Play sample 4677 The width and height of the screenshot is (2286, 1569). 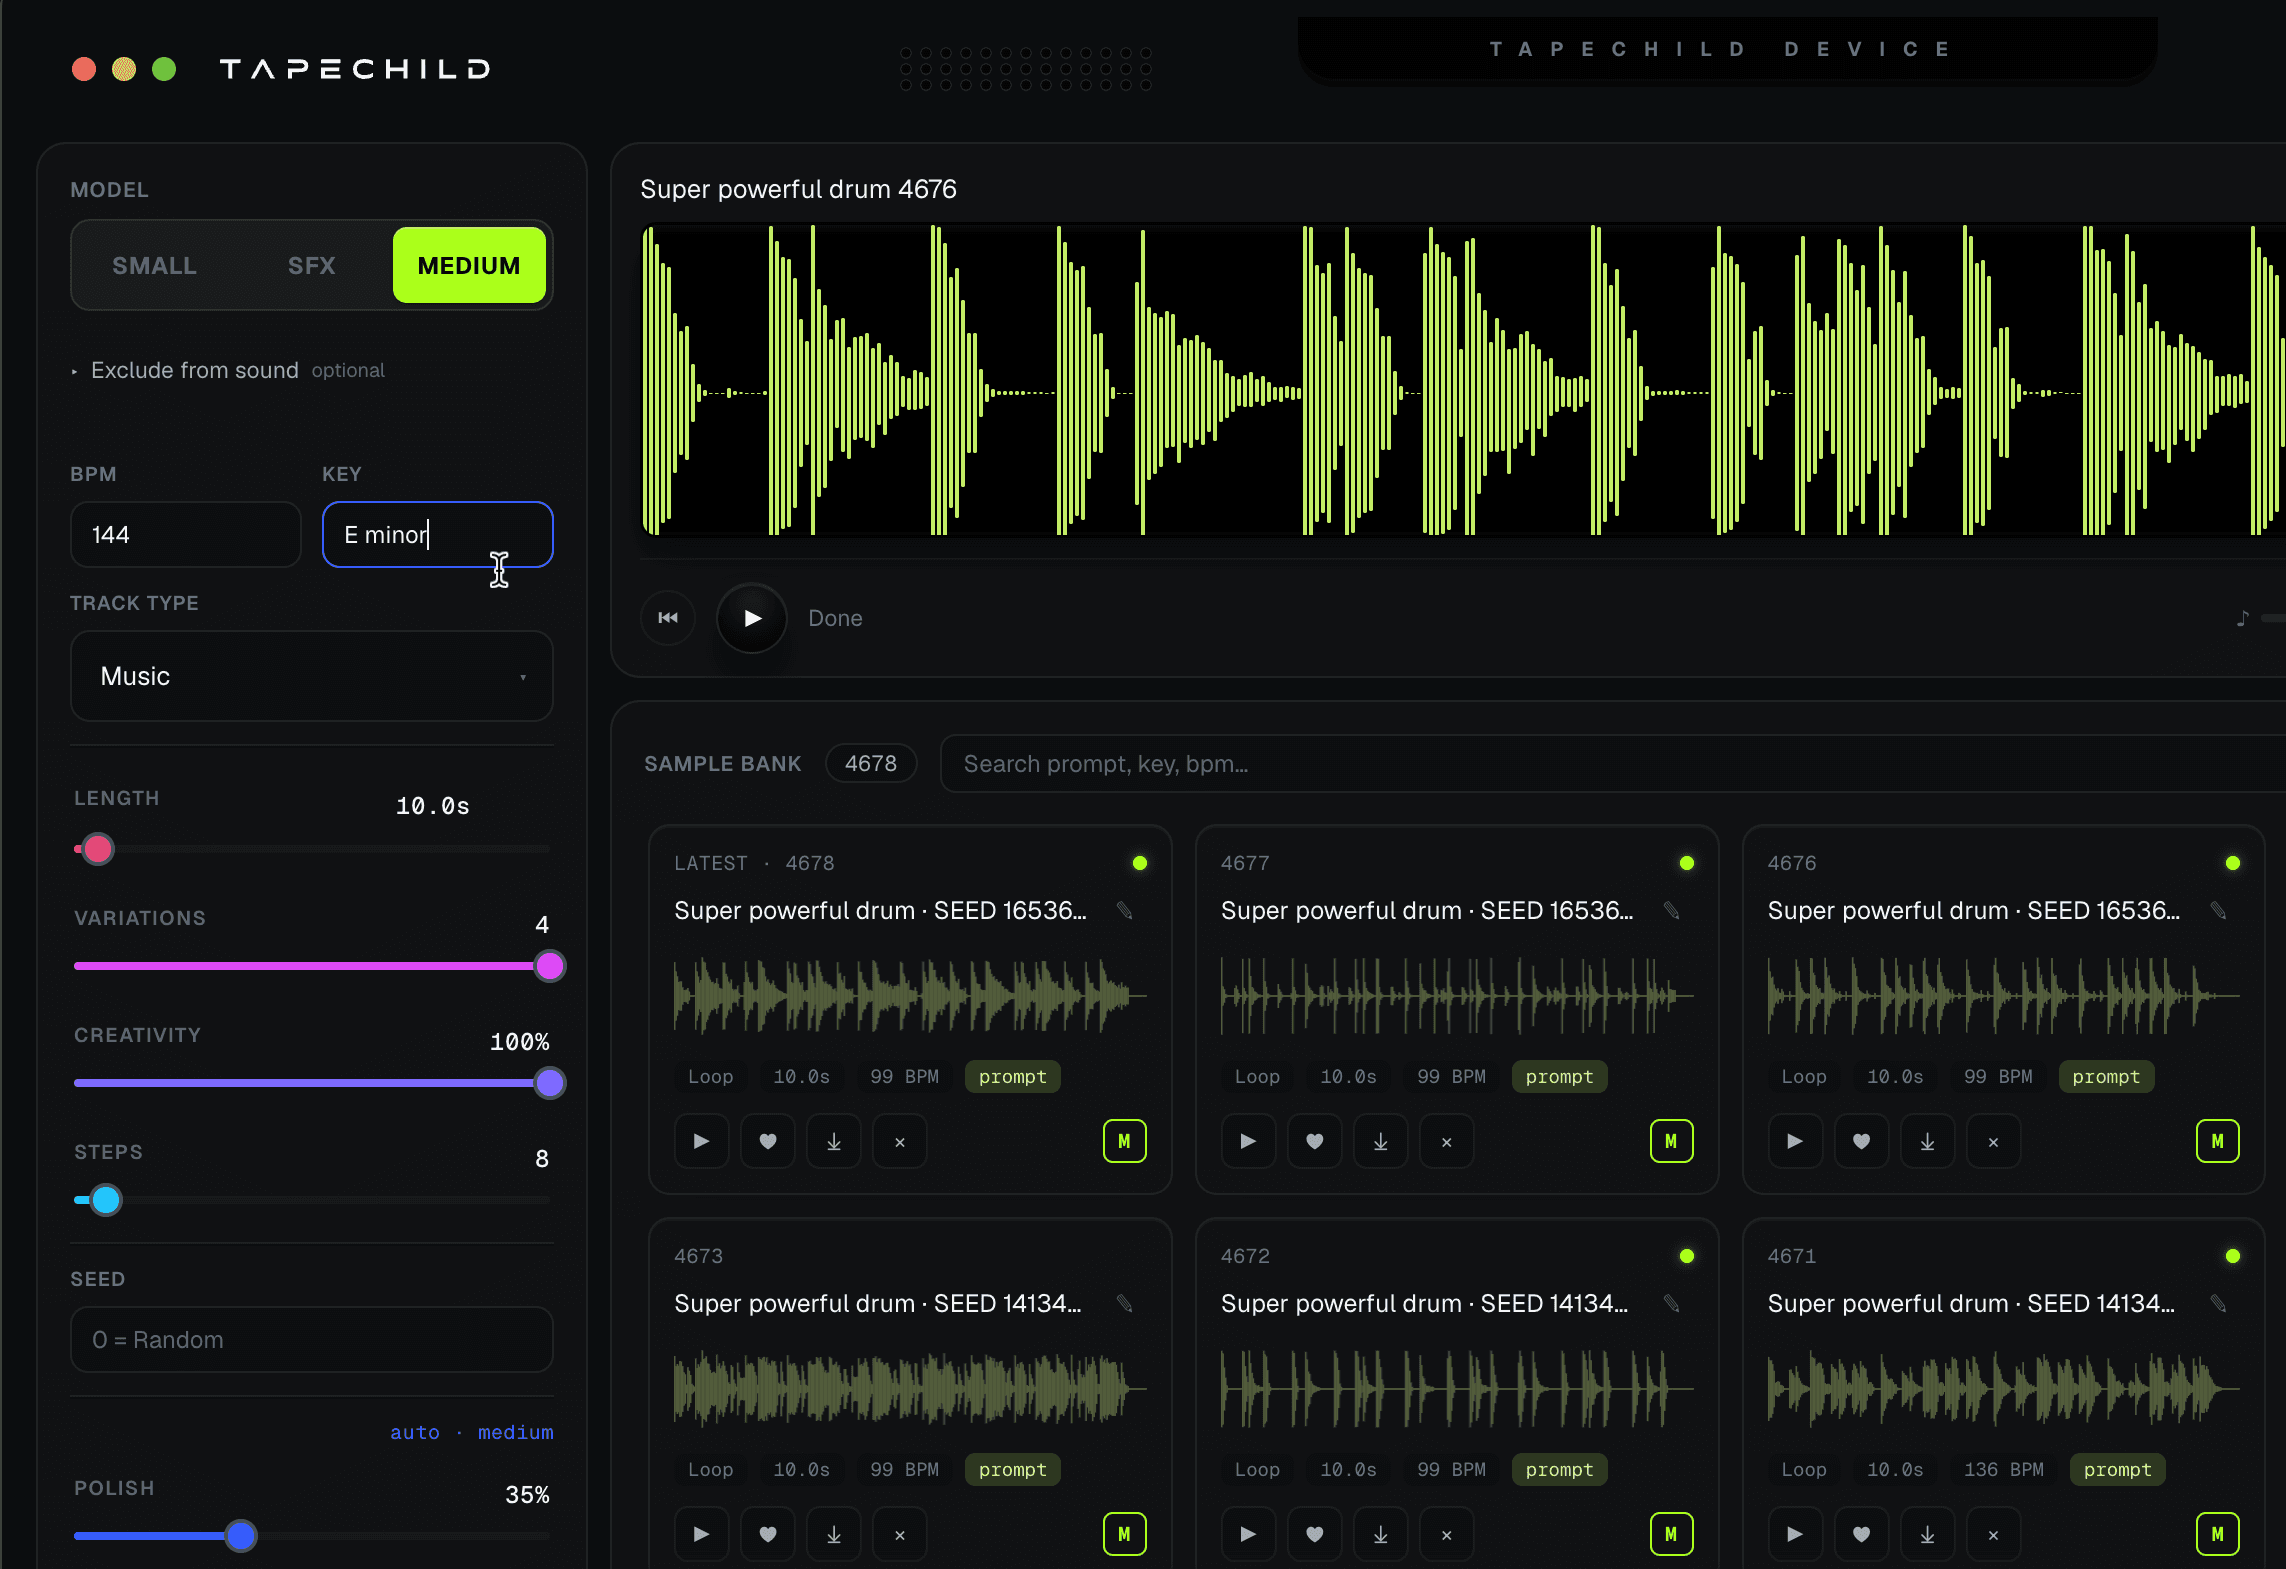[x=1248, y=1141]
